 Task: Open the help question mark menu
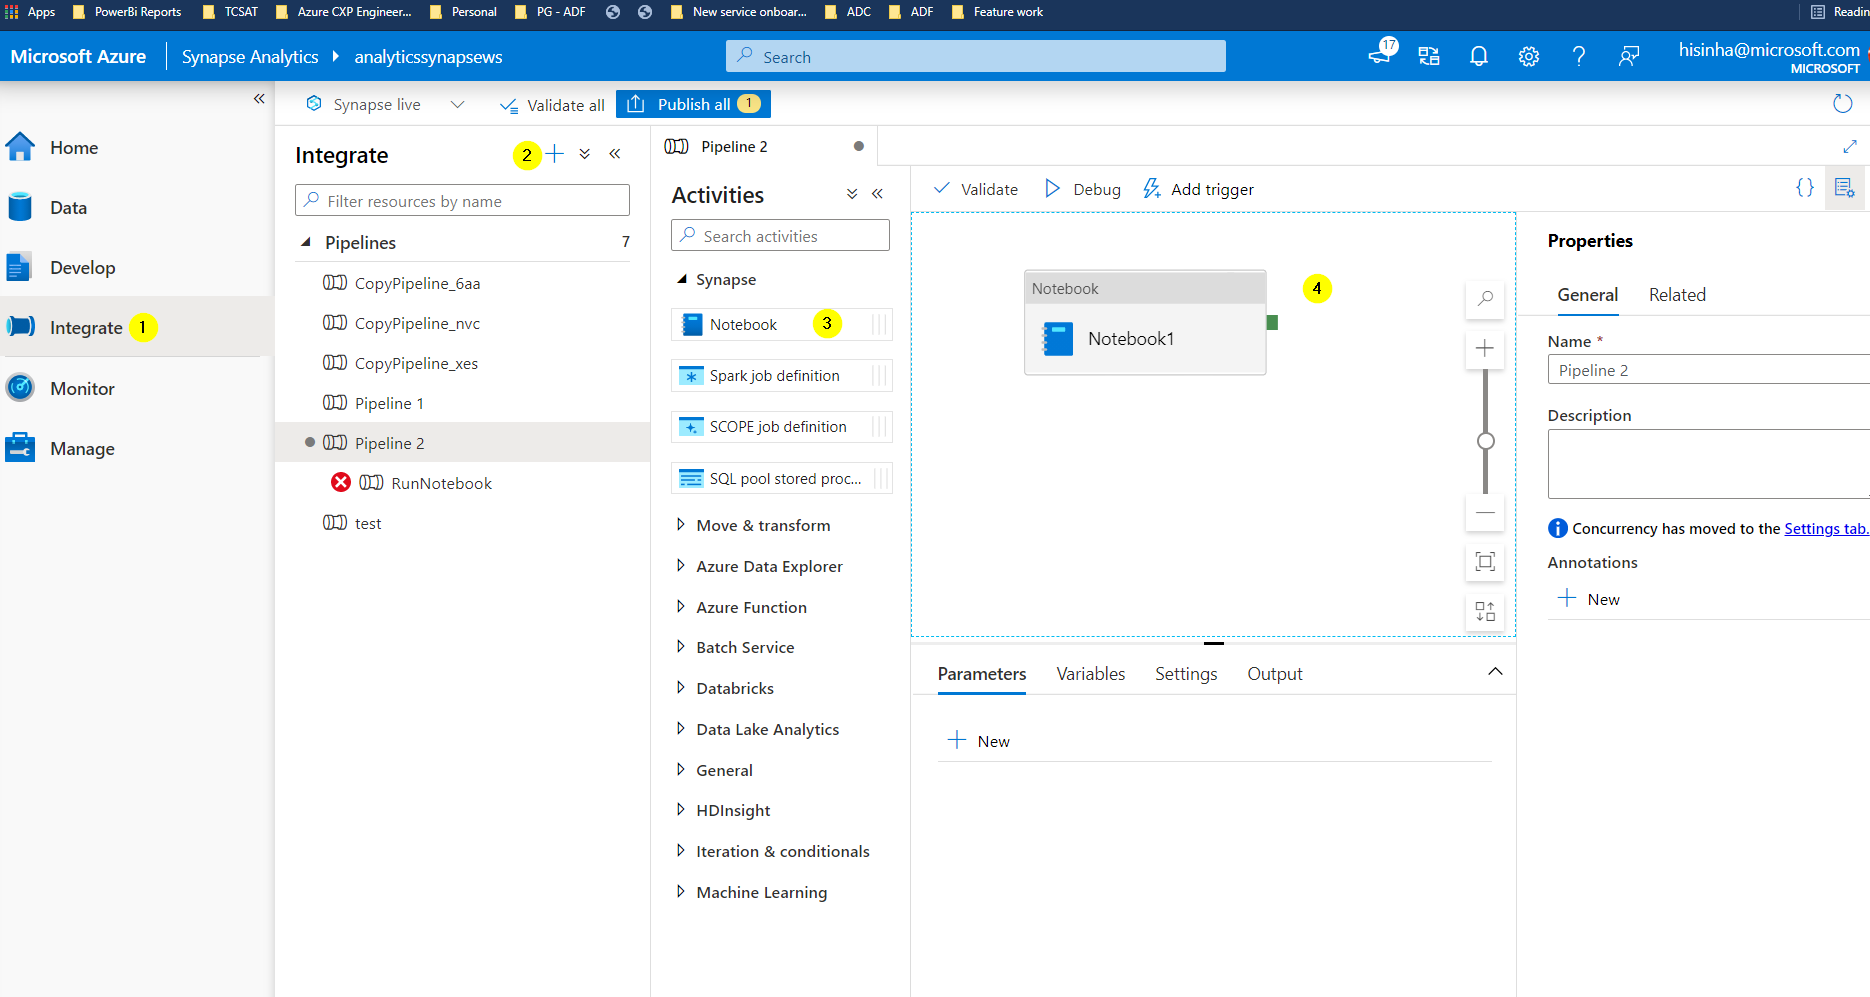click(x=1578, y=57)
